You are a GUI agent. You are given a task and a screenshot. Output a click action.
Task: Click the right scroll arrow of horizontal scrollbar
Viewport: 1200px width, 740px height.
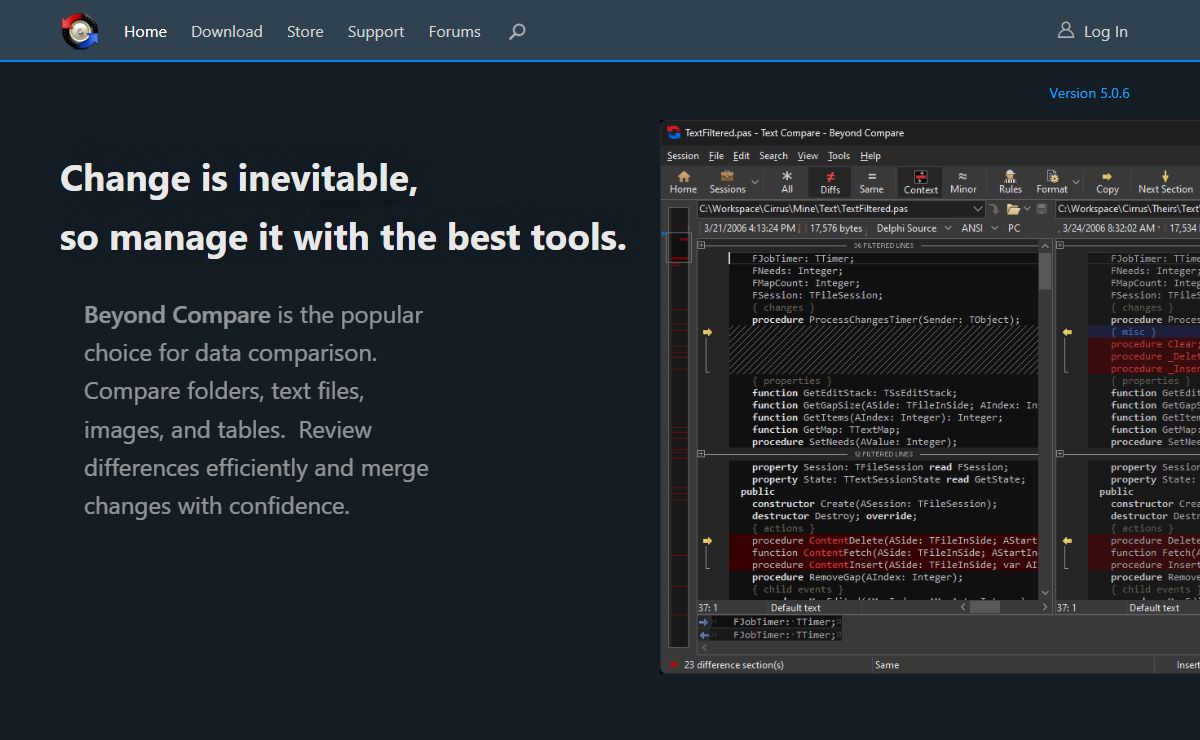[1045, 607]
